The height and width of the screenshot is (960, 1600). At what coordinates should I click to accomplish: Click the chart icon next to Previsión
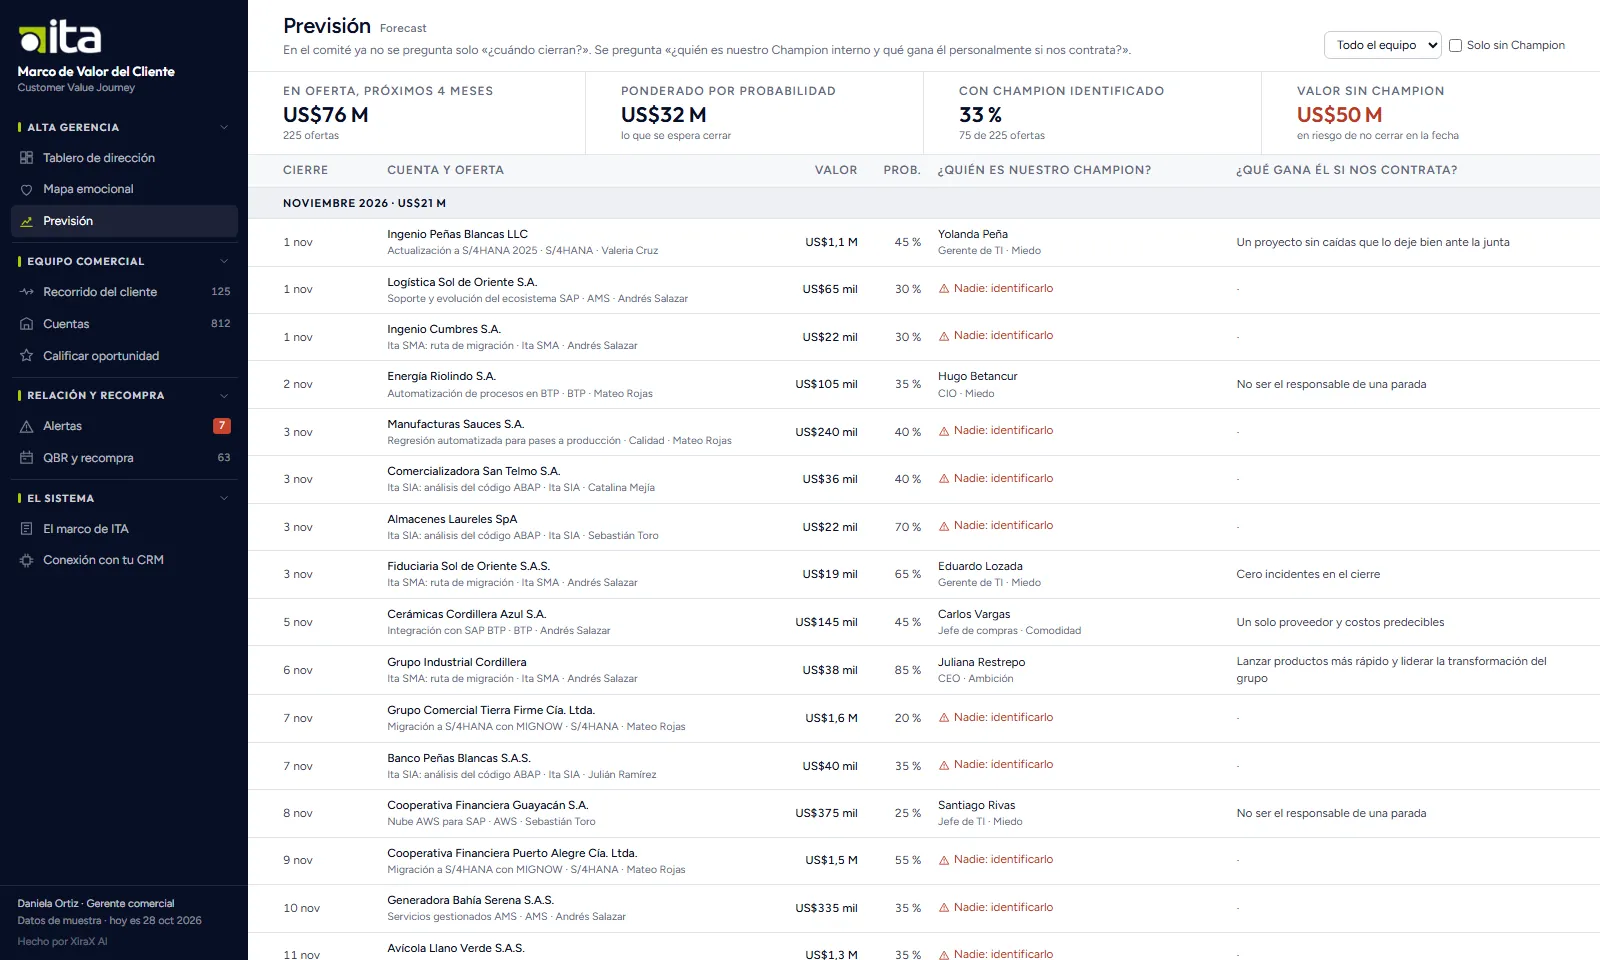point(26,221)
